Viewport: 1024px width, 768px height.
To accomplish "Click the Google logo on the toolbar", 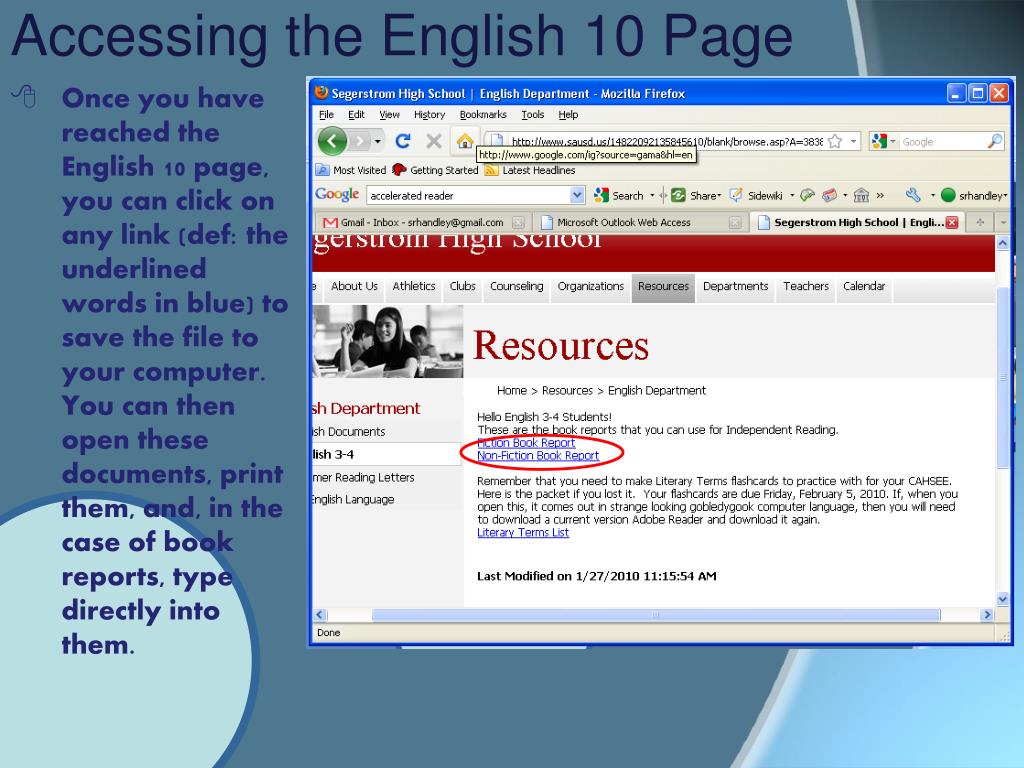I will click(337, 195).
